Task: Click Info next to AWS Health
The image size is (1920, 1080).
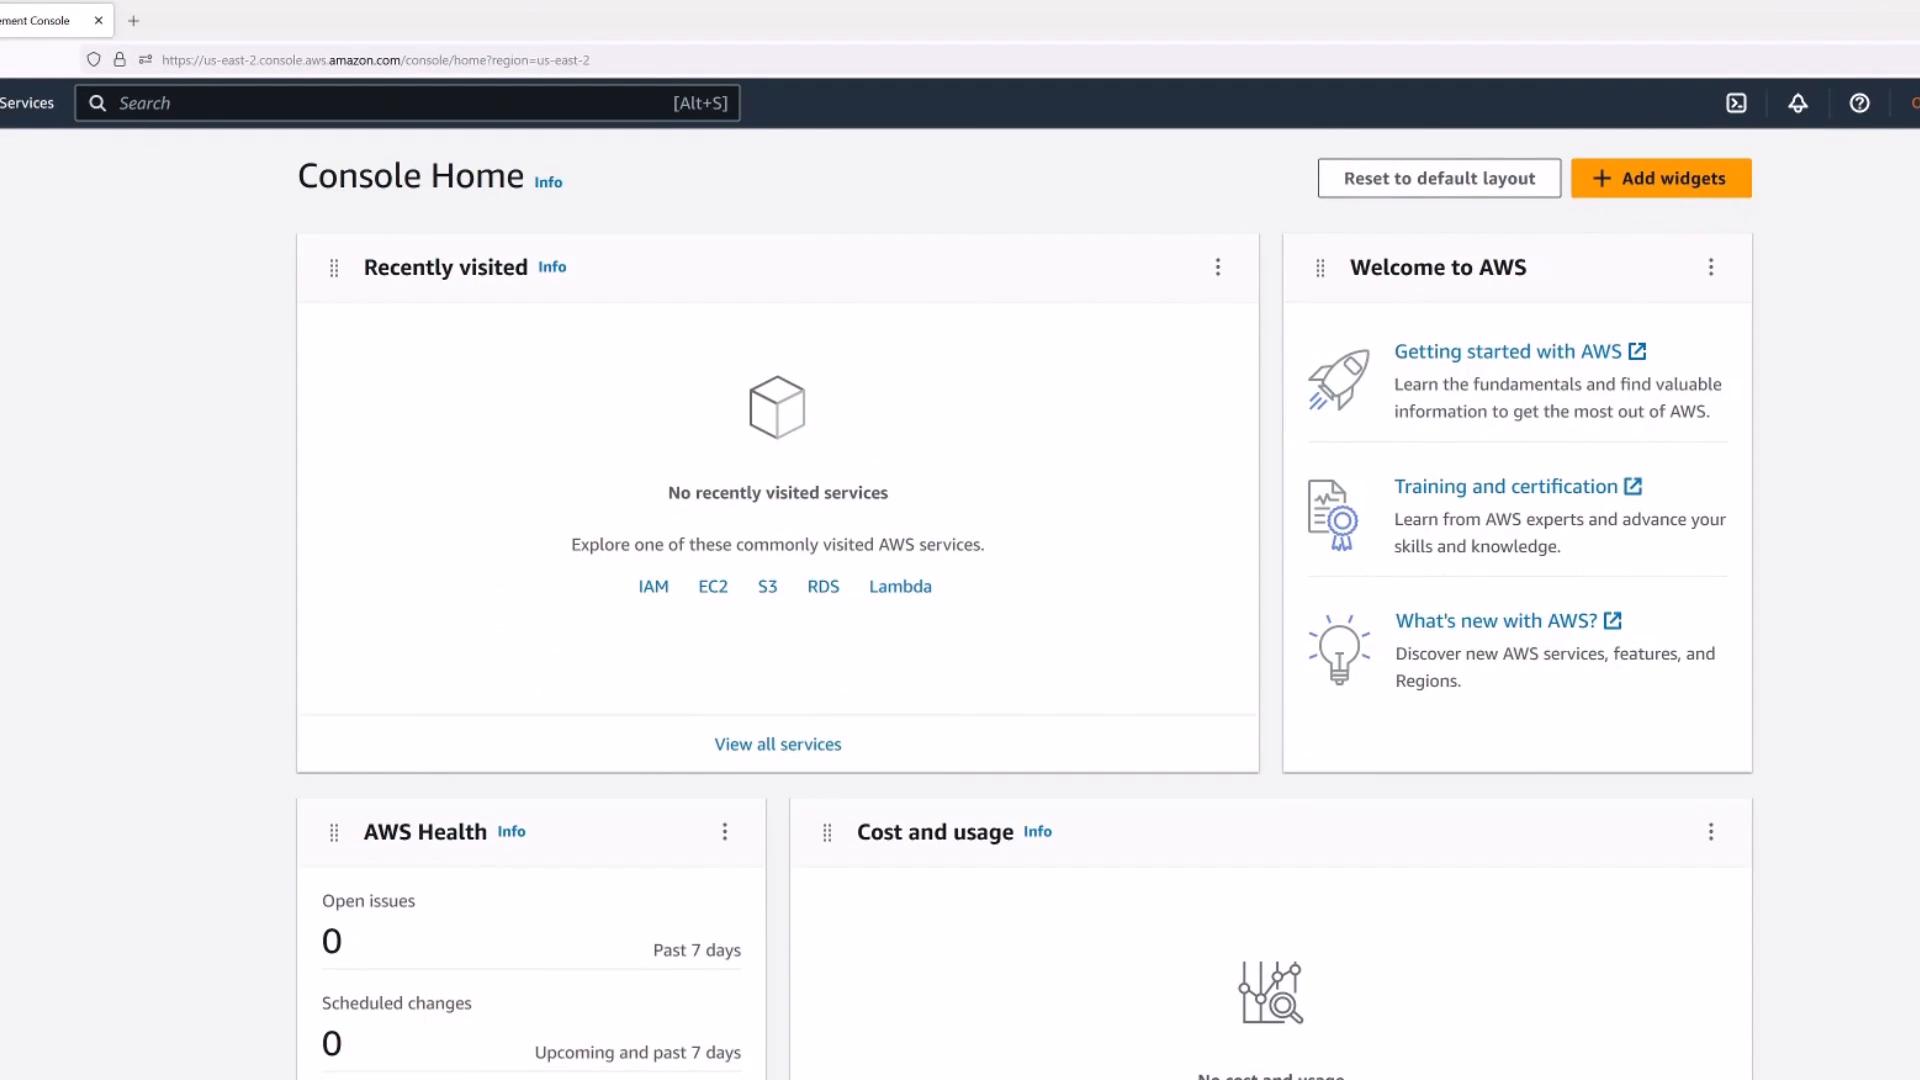Action: pos(511,831)
